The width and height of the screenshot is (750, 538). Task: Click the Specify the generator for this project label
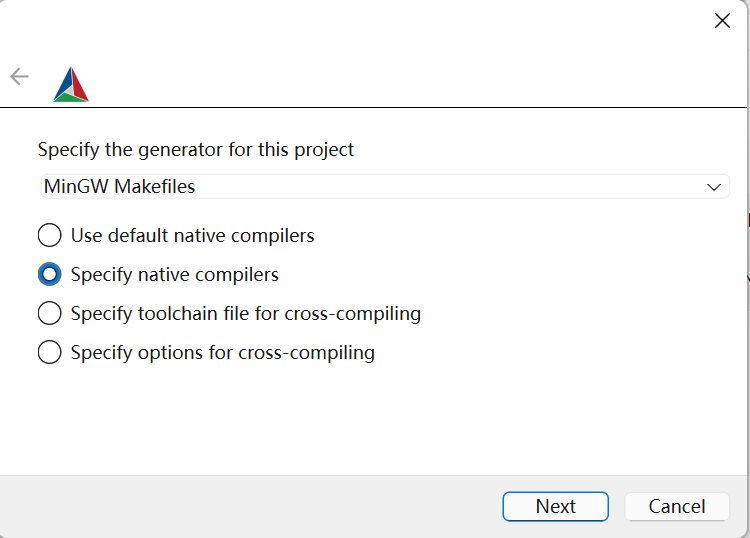[x=196, y=150]
